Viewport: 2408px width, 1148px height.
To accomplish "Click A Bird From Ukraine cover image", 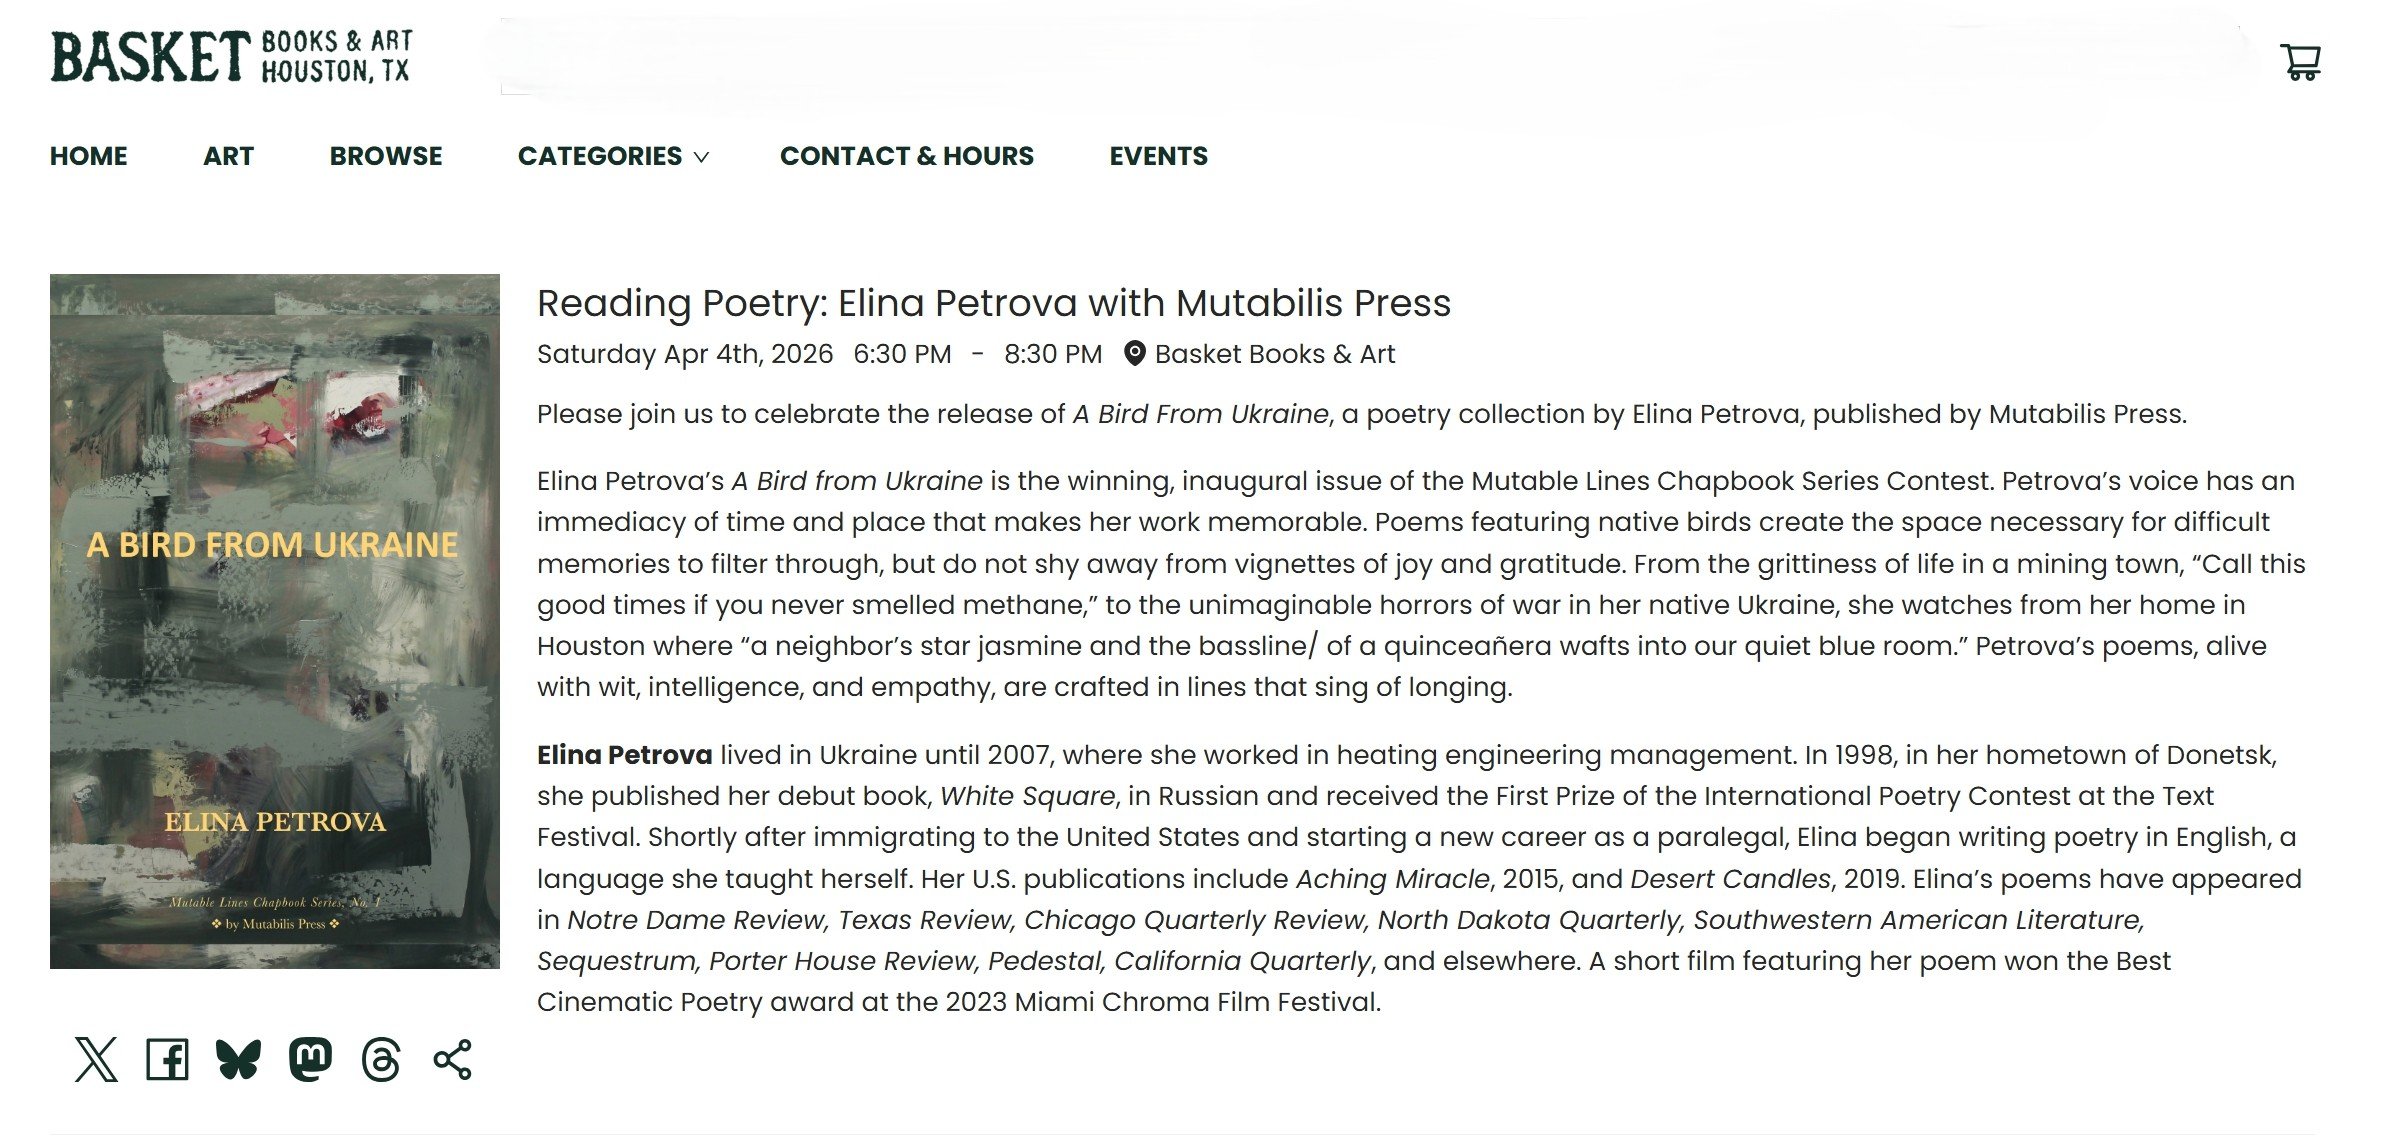I will [275, 621].
